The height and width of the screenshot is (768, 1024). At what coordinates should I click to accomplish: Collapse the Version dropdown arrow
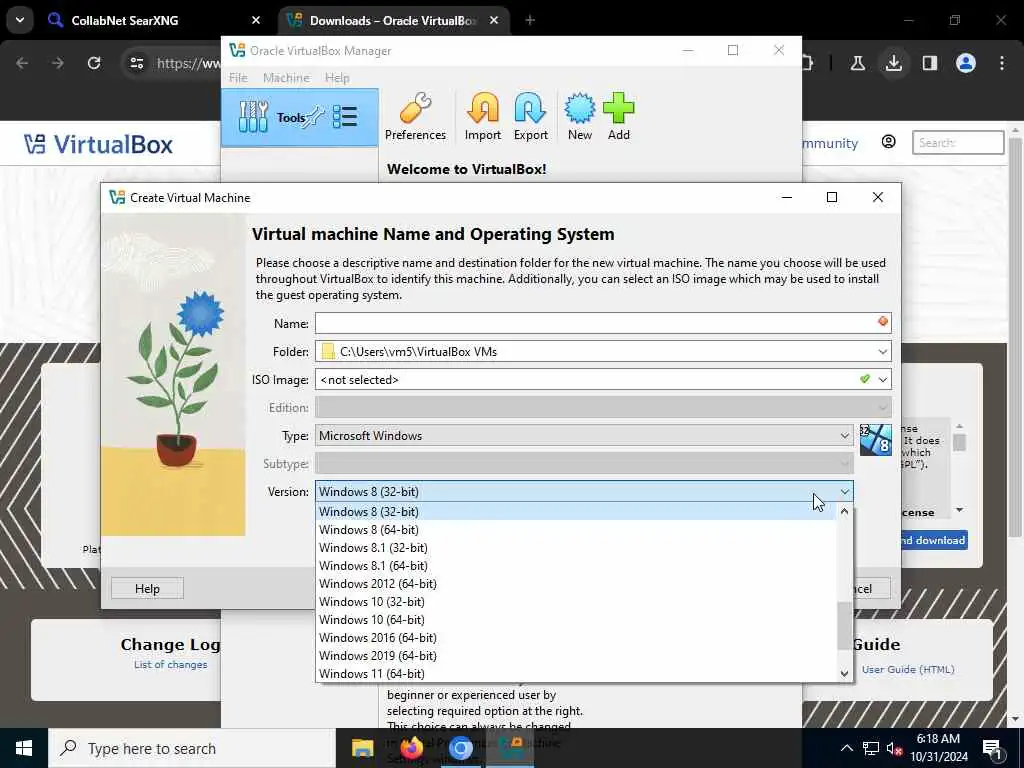(x=844, y=492)
